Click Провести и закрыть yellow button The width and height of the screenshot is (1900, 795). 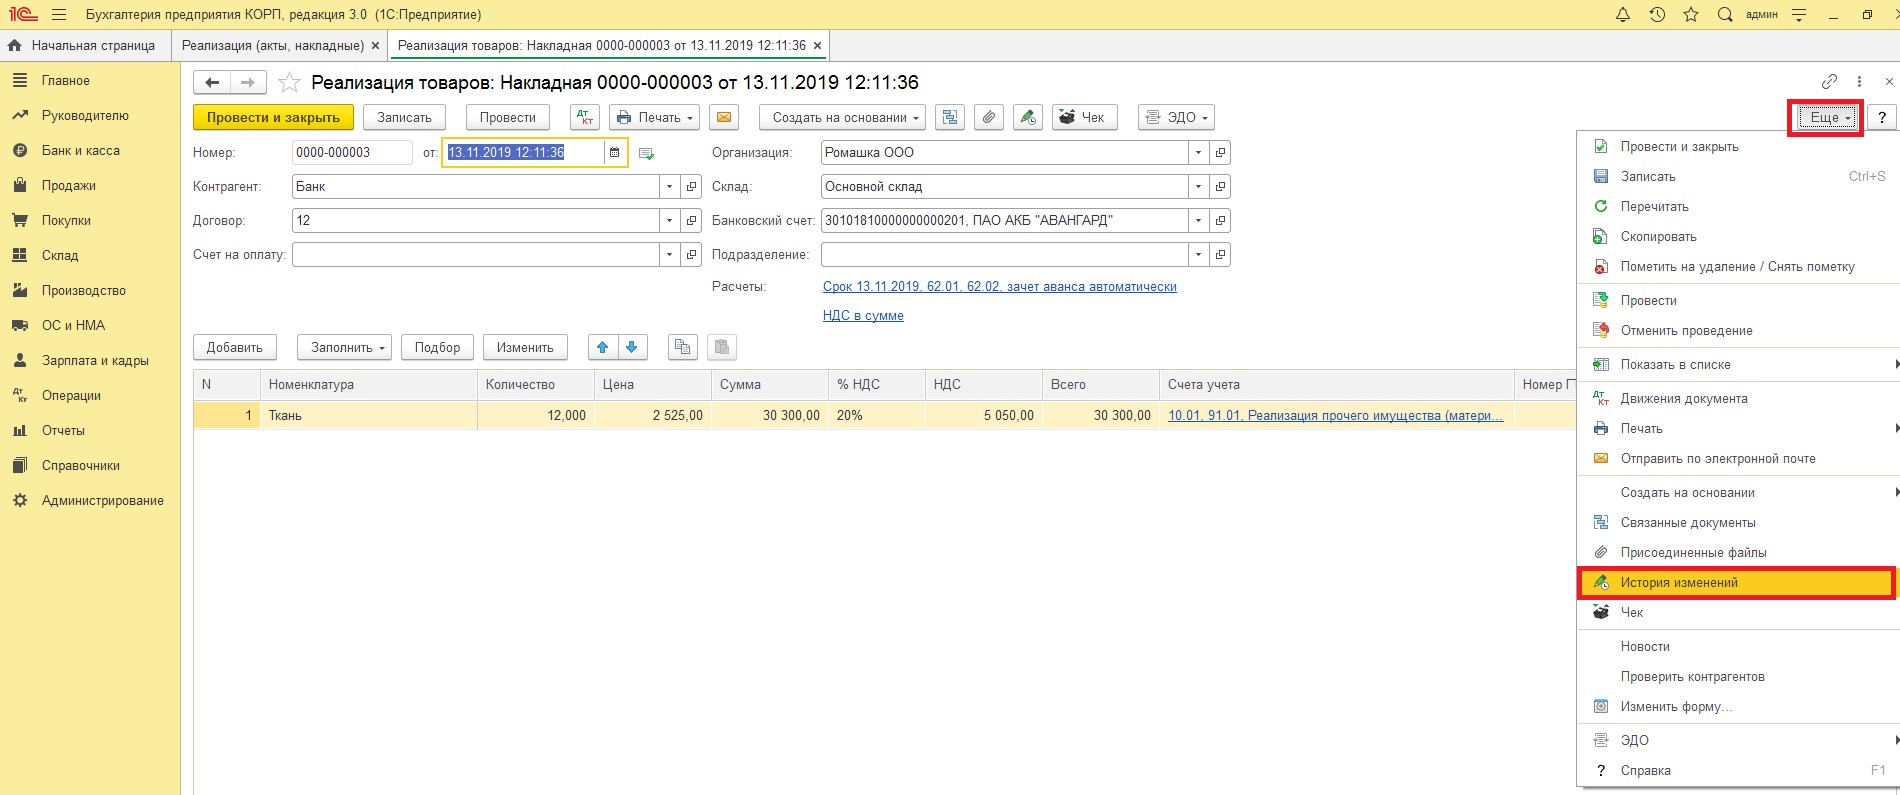pyautogui.click(x=273, y=117)
